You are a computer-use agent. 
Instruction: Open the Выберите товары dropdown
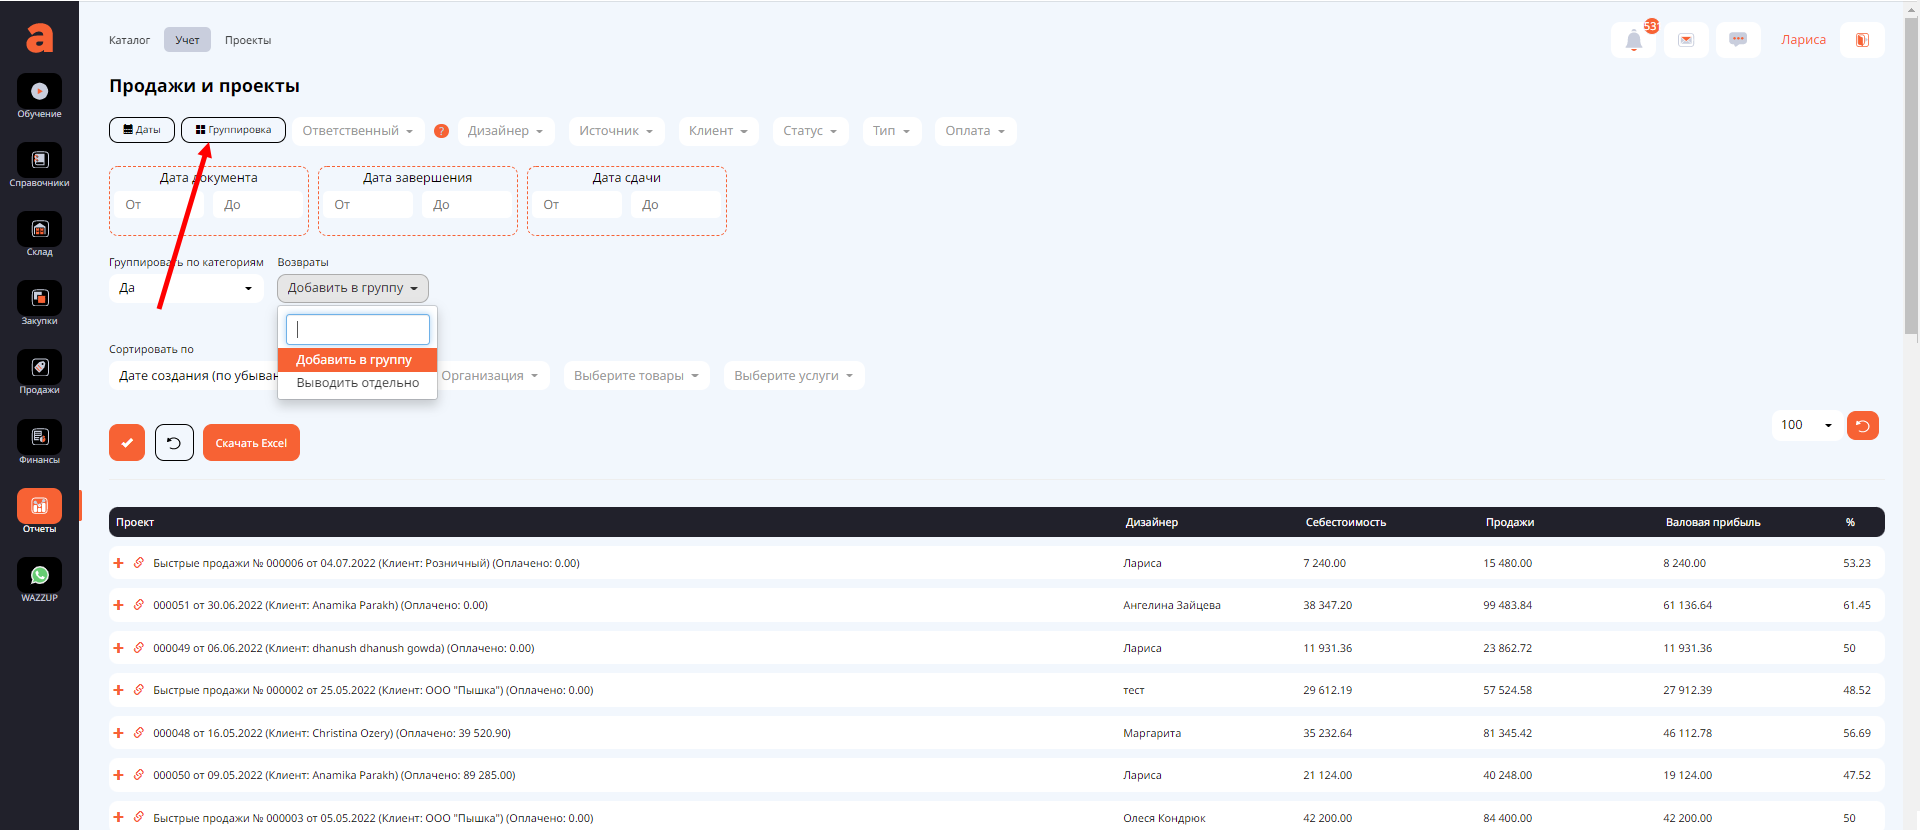pos(636,376)
